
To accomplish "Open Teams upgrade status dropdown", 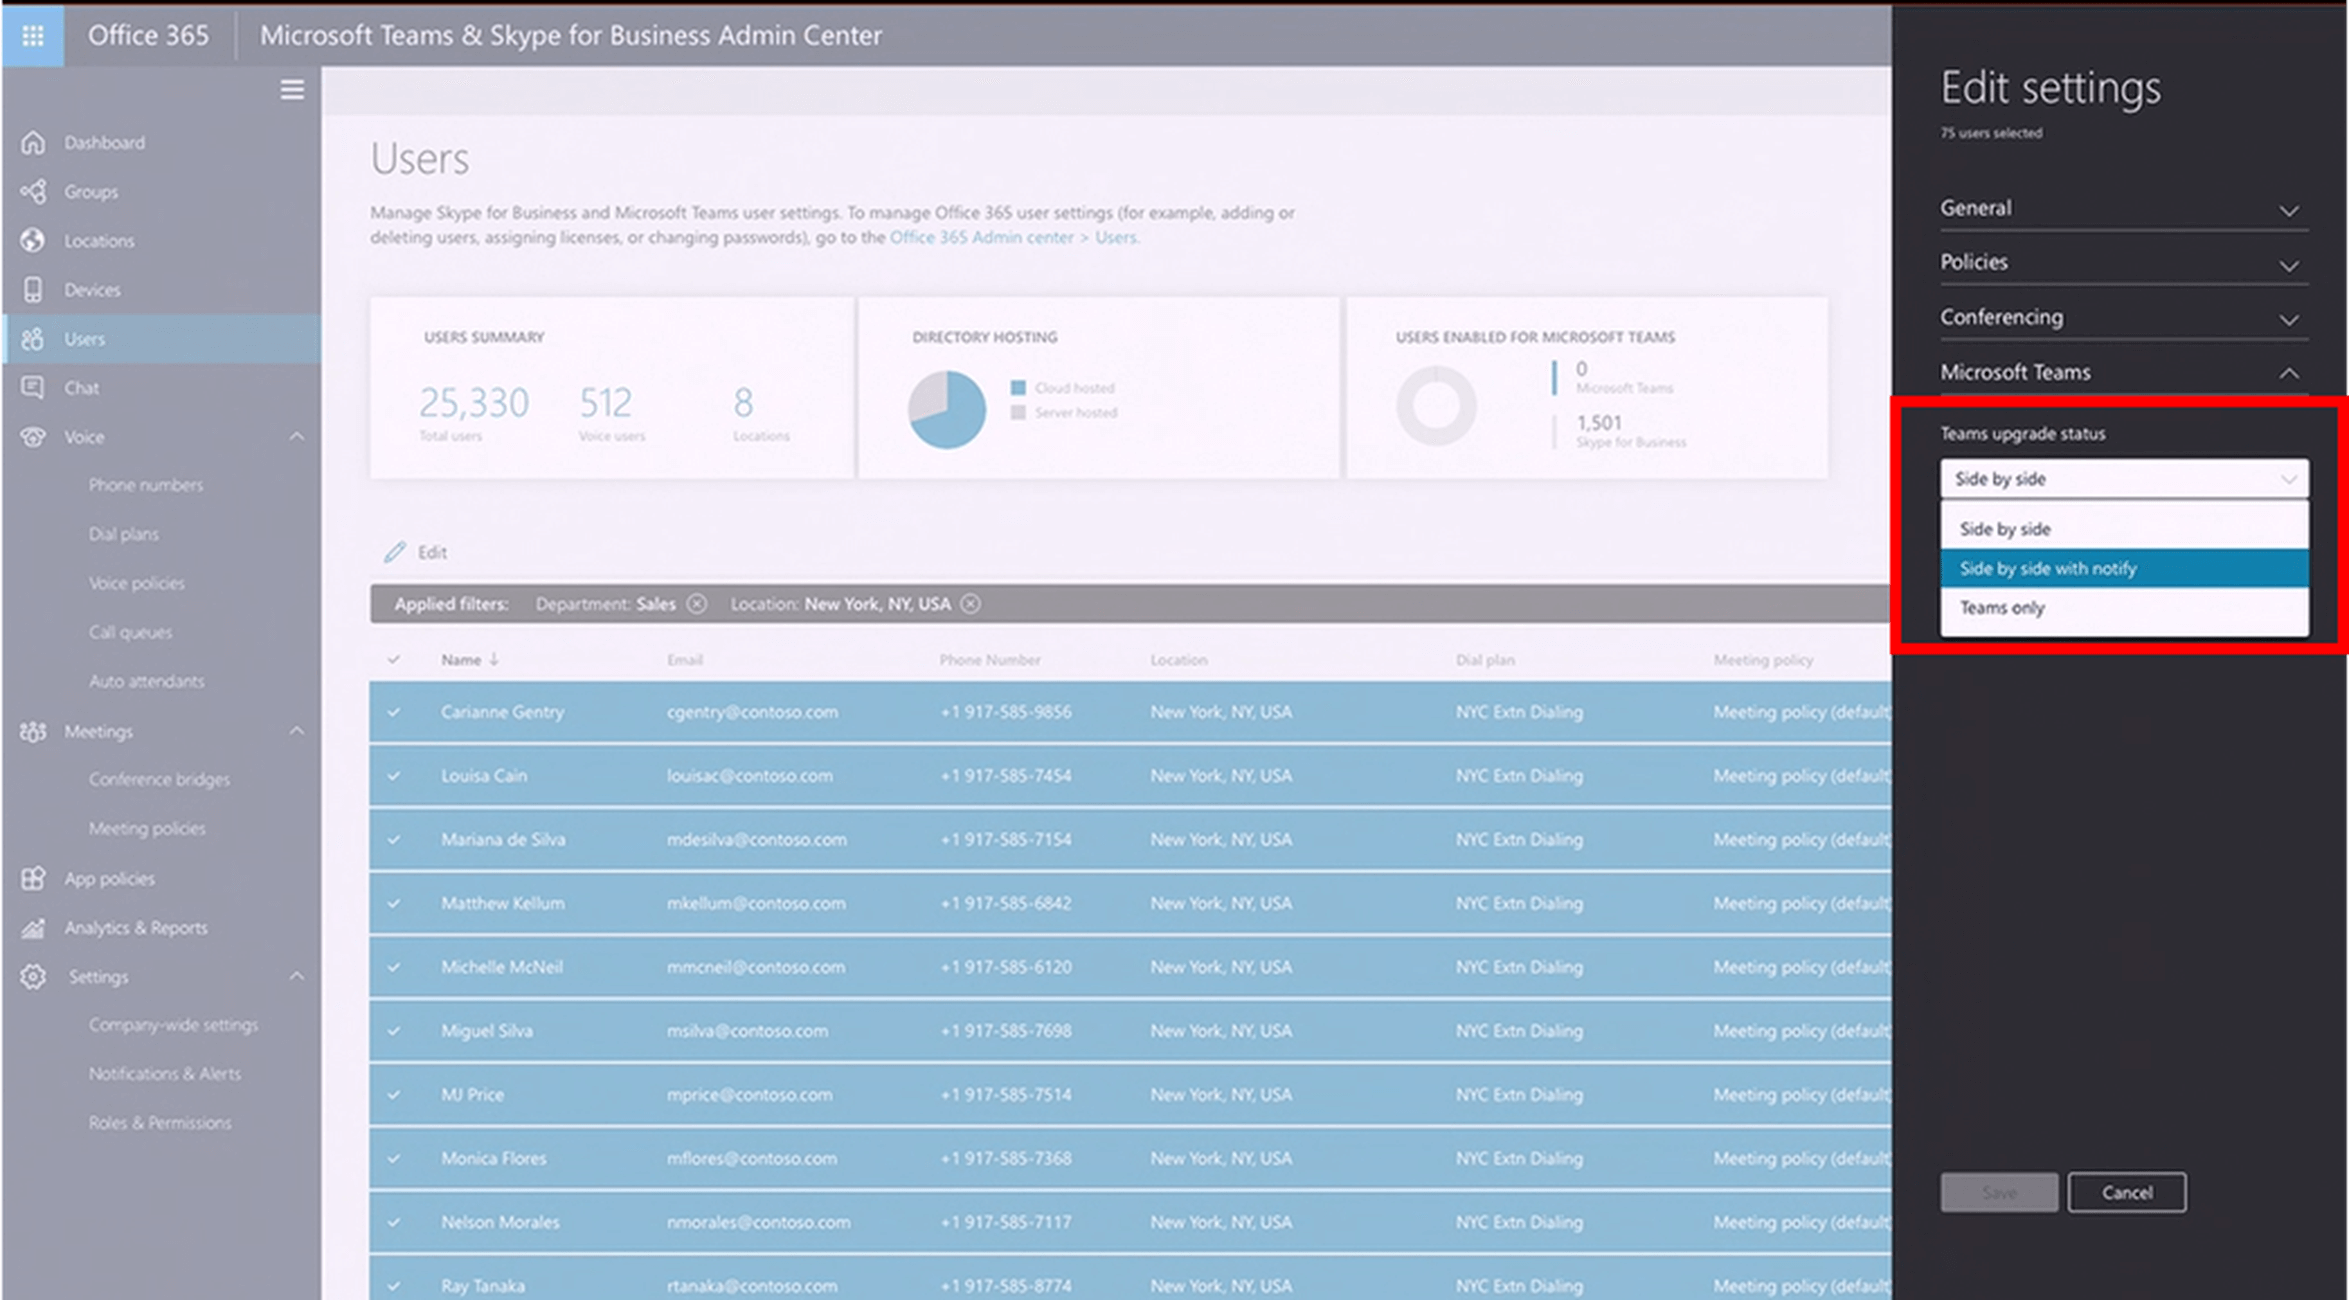I will pyautogui.click(x=2123, y=479).
